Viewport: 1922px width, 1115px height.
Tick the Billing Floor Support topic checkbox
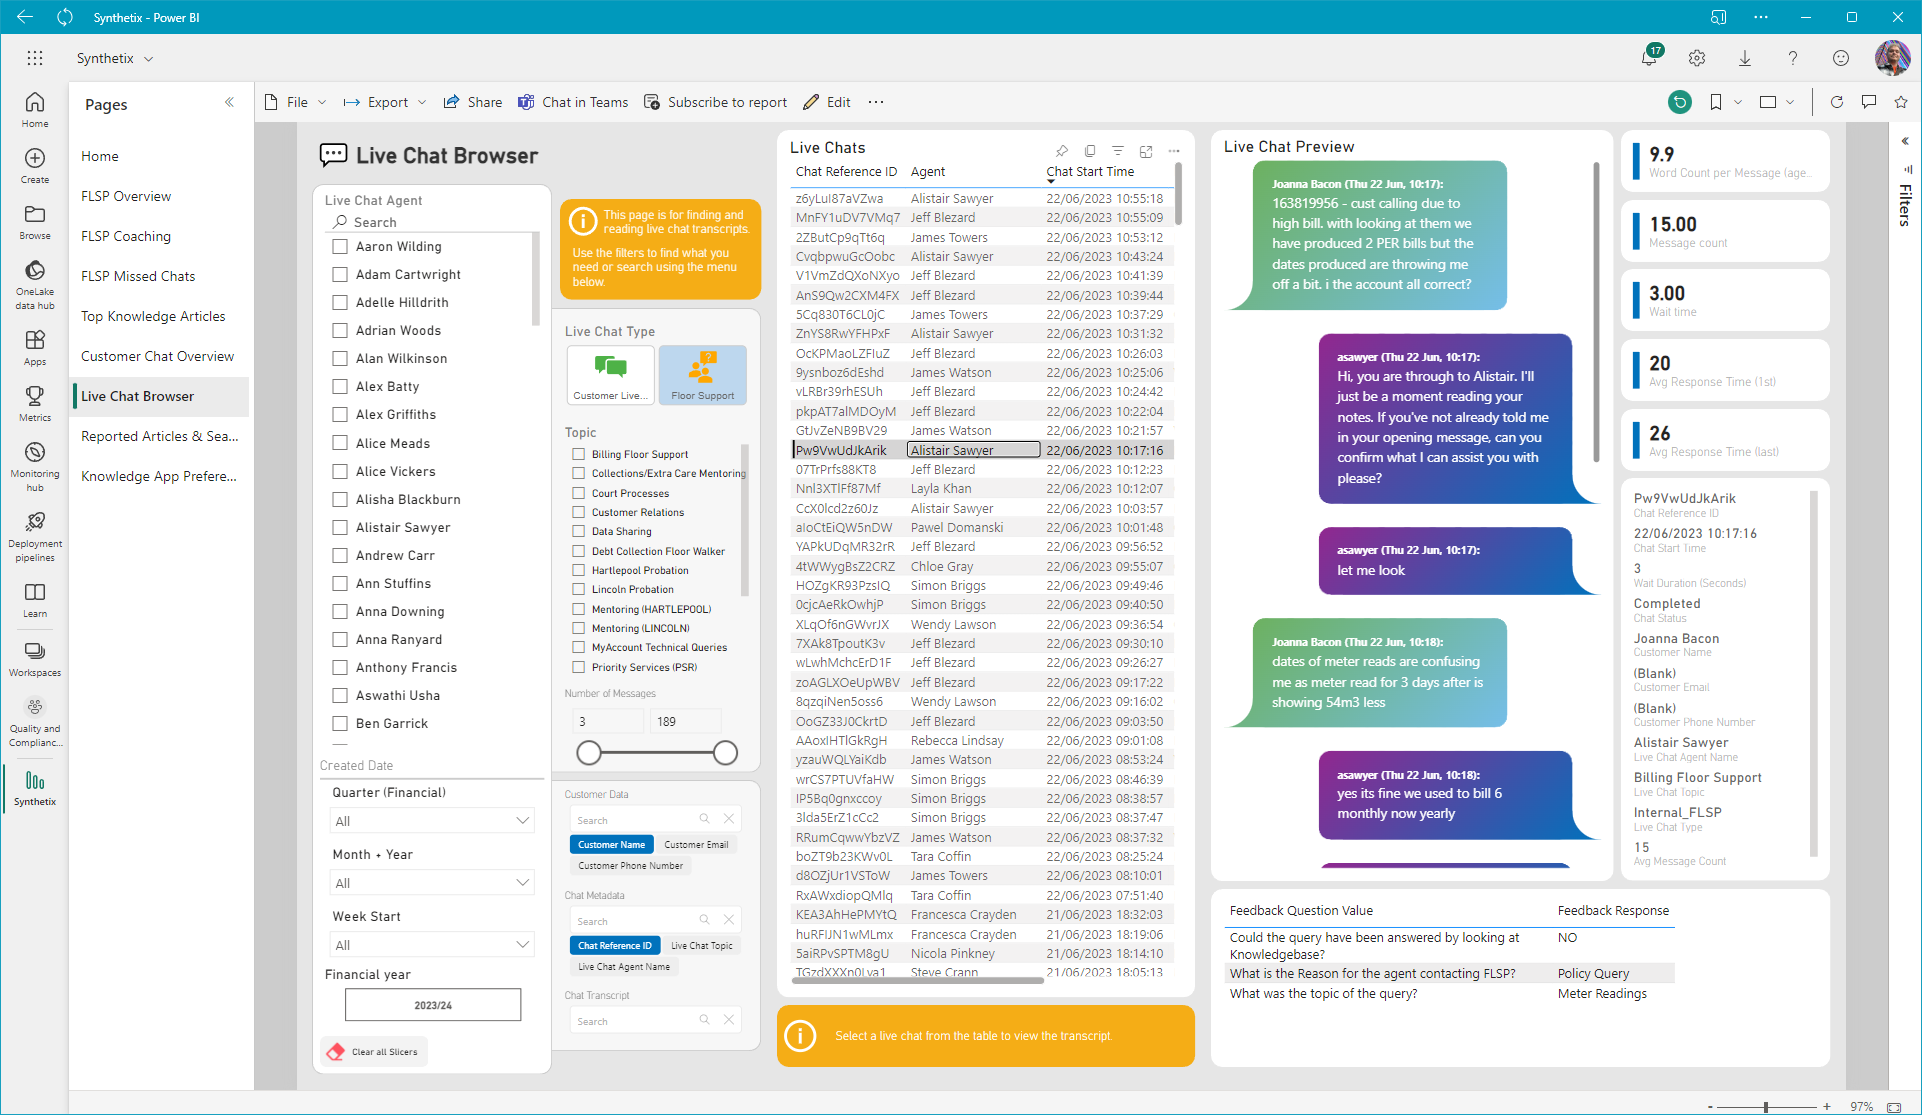tap(578, 454)
